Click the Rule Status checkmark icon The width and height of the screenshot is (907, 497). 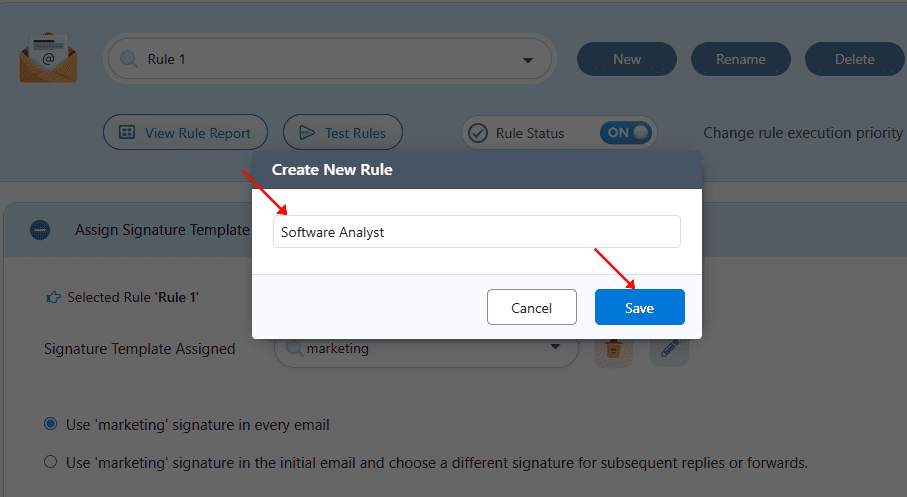pyautogui.click(x=478, y=133)
